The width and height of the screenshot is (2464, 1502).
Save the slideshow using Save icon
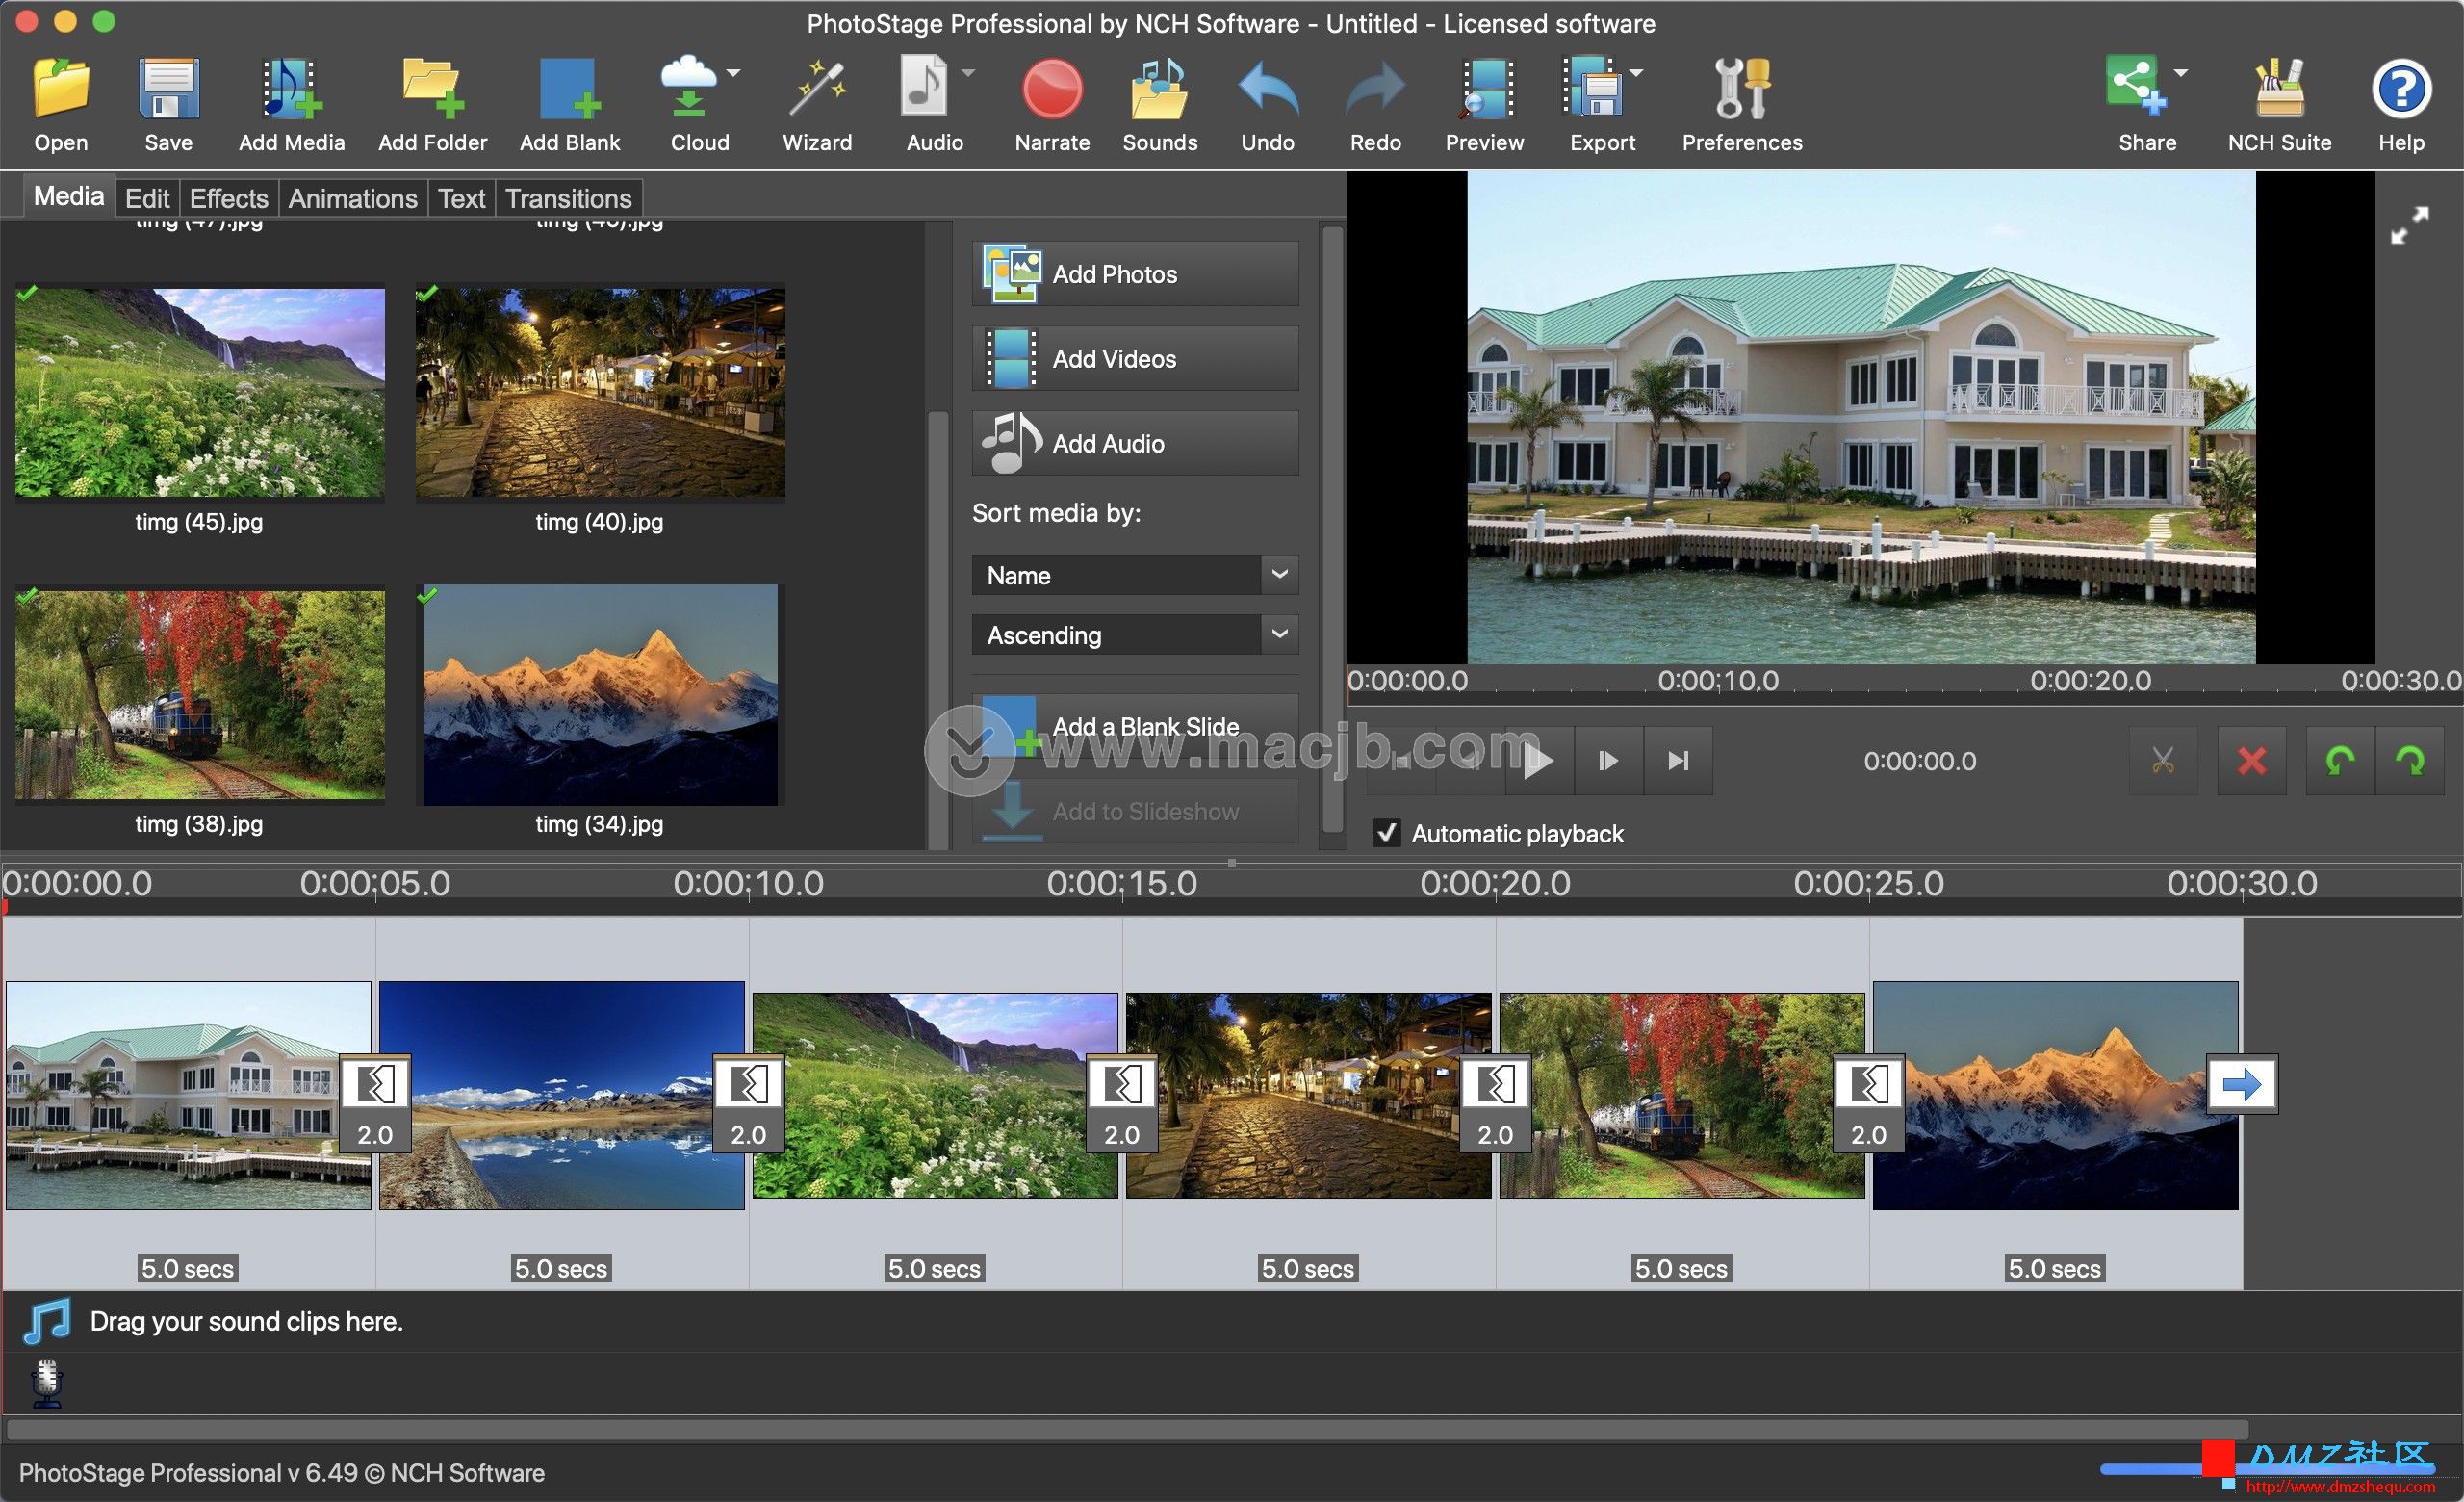coord(168,89)
